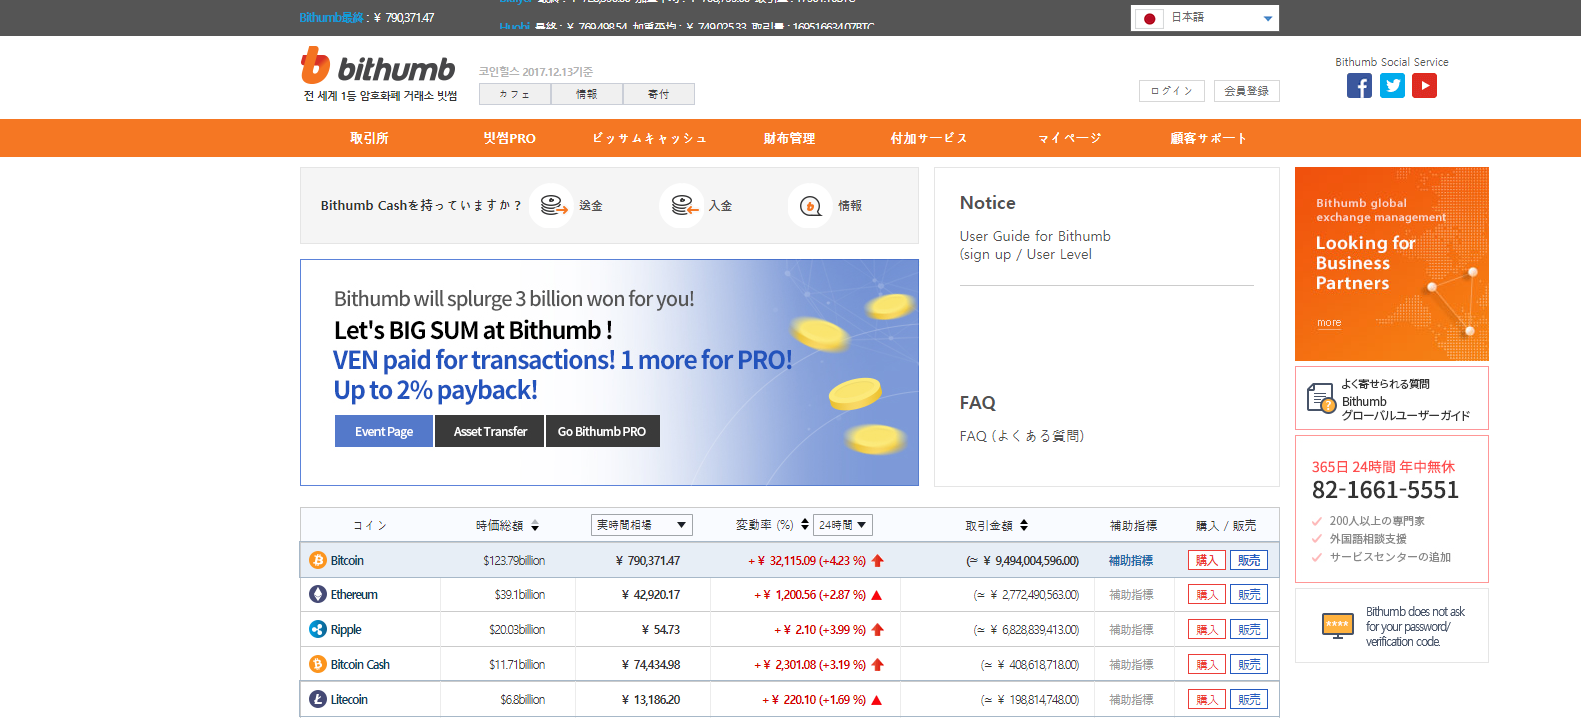Click the Go Bithumb PRO button
This screenshot has width=1581, height=718.
602,431
